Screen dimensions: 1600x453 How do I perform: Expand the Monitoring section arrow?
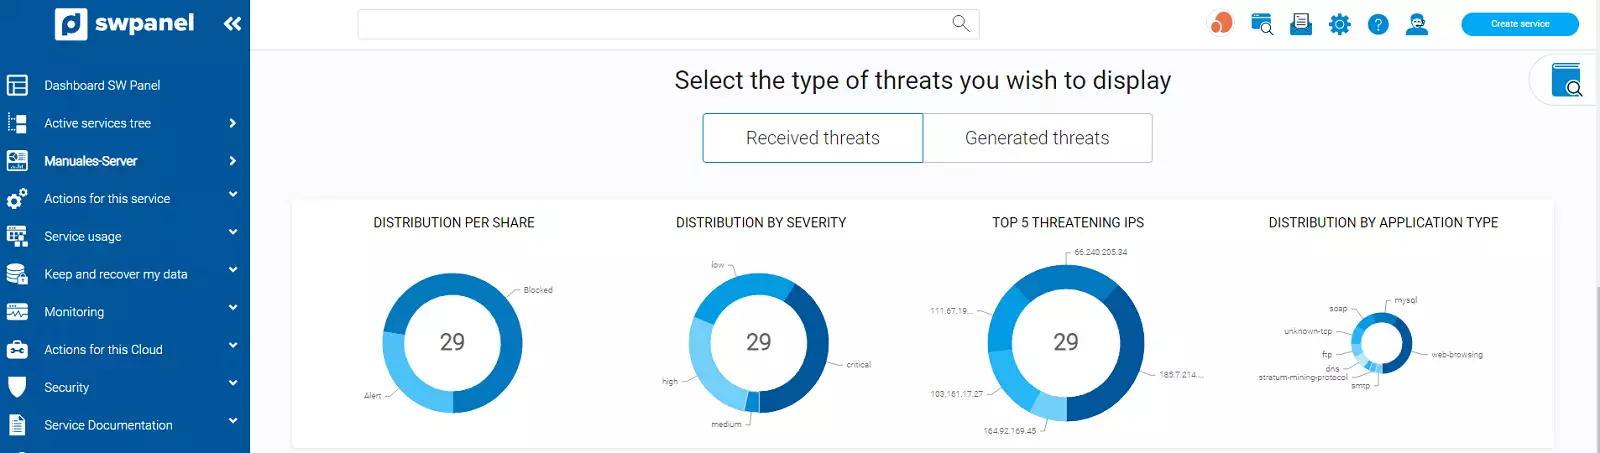point(232,308)
